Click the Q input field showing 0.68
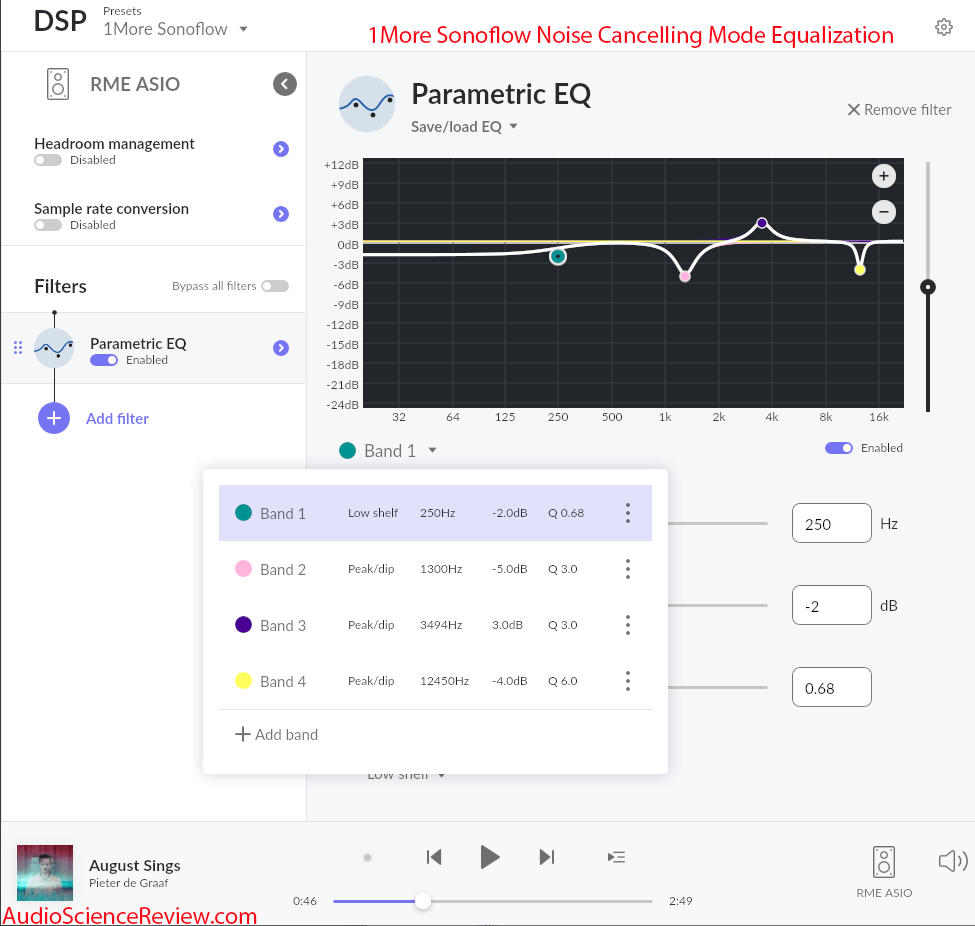The height and width of the screenshot is (926, 975). (x=831, y=687)
